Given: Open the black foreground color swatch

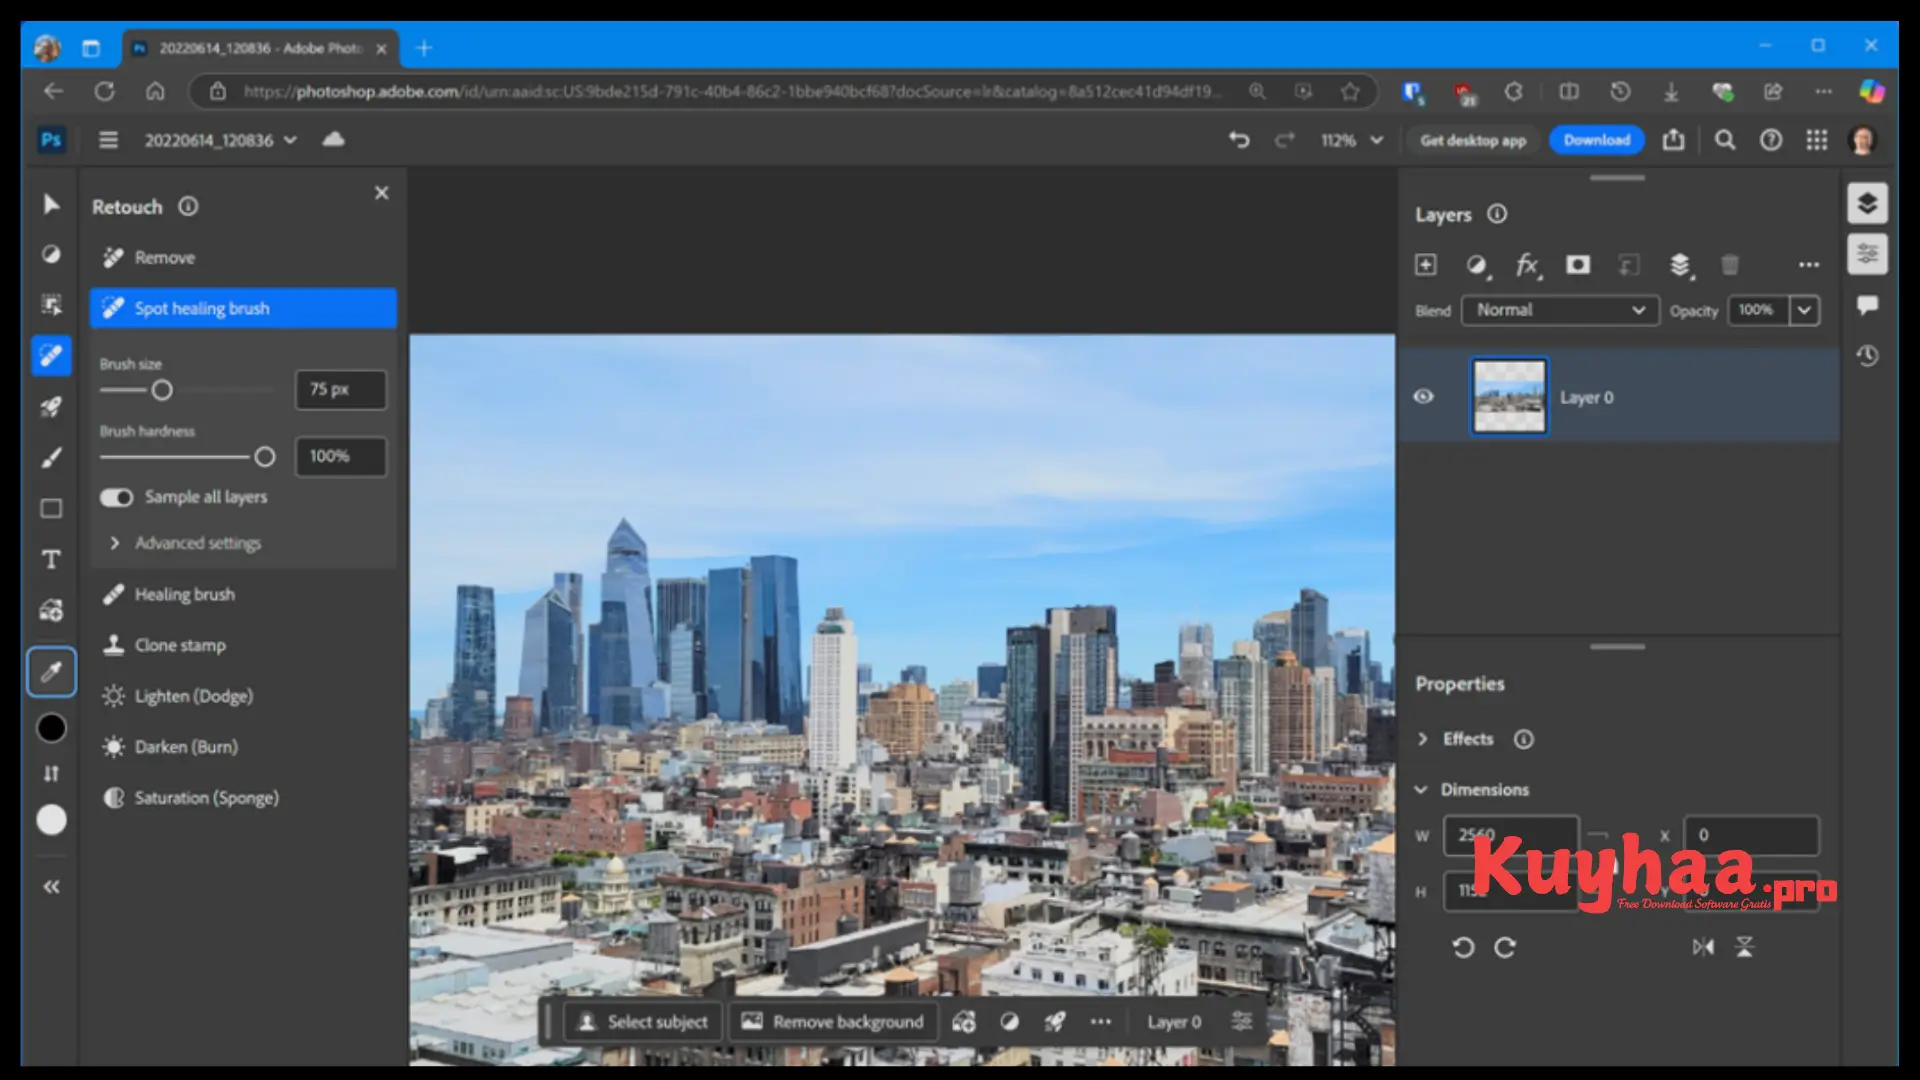Looking at the screenshot, I should pyautogui.click(x=51, y=728).
